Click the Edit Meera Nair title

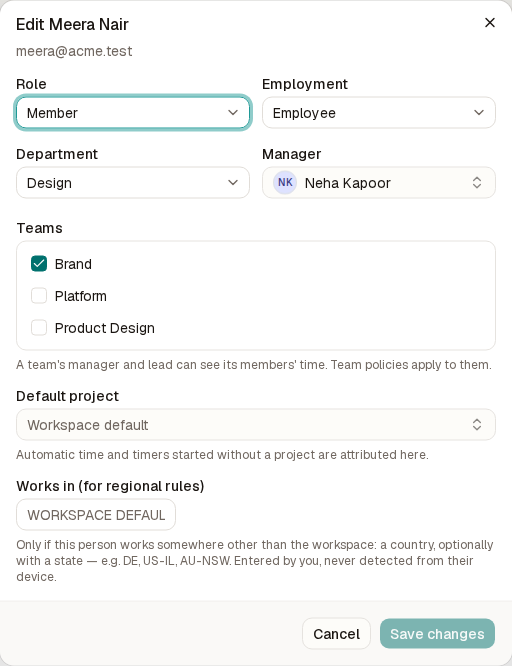point(72,25)
